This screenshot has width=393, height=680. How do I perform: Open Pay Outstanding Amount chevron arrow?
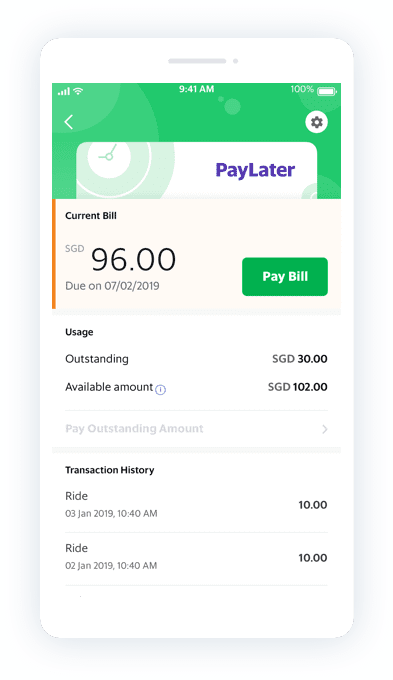tap(324, 429)
